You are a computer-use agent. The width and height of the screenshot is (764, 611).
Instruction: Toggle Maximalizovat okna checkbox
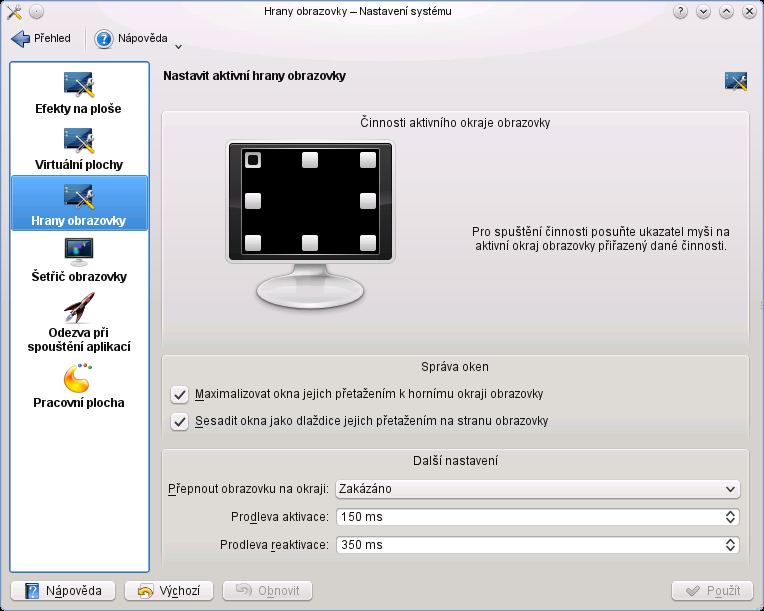[179, 394]
